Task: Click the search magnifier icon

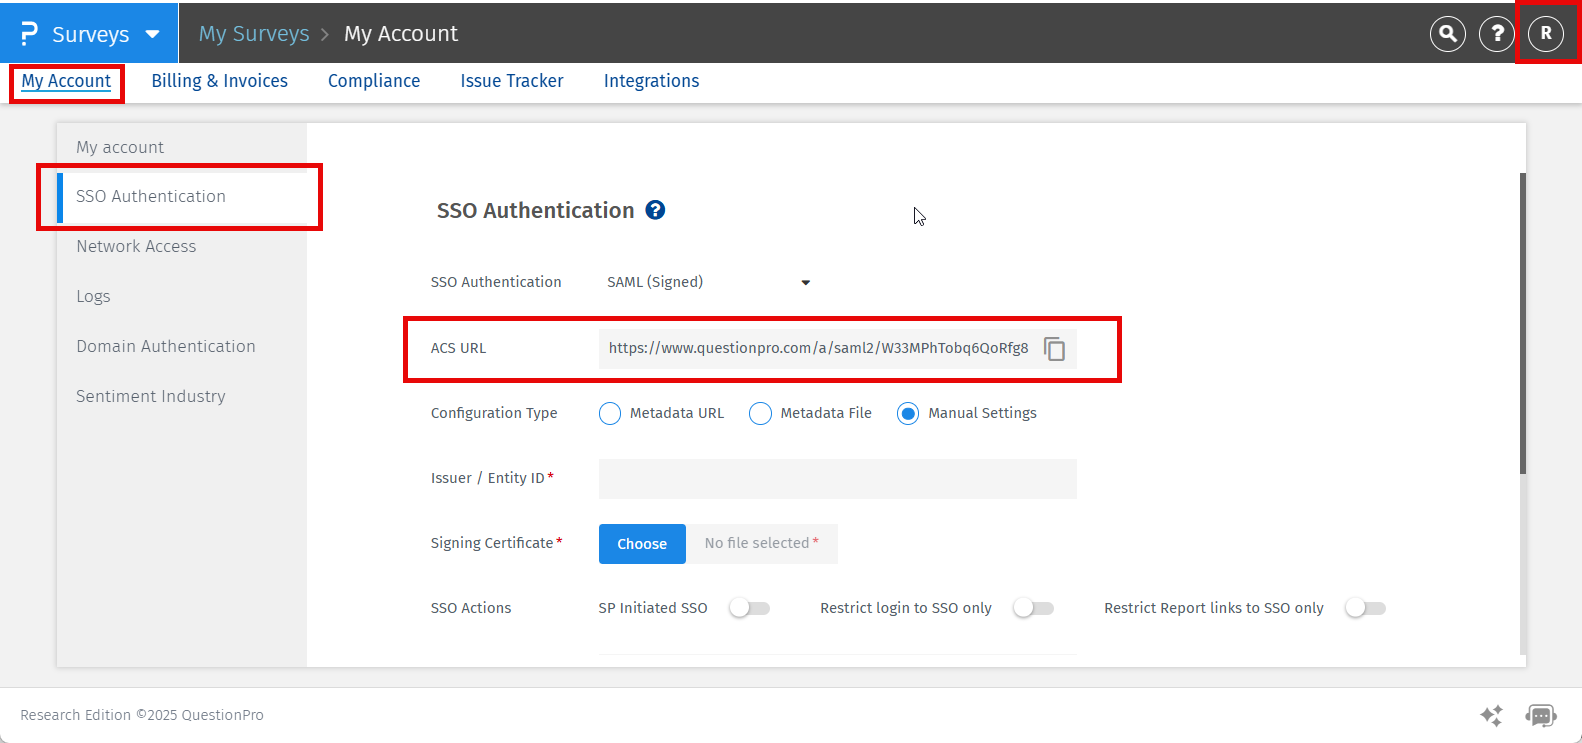Action: click(x=1447, y=34)
